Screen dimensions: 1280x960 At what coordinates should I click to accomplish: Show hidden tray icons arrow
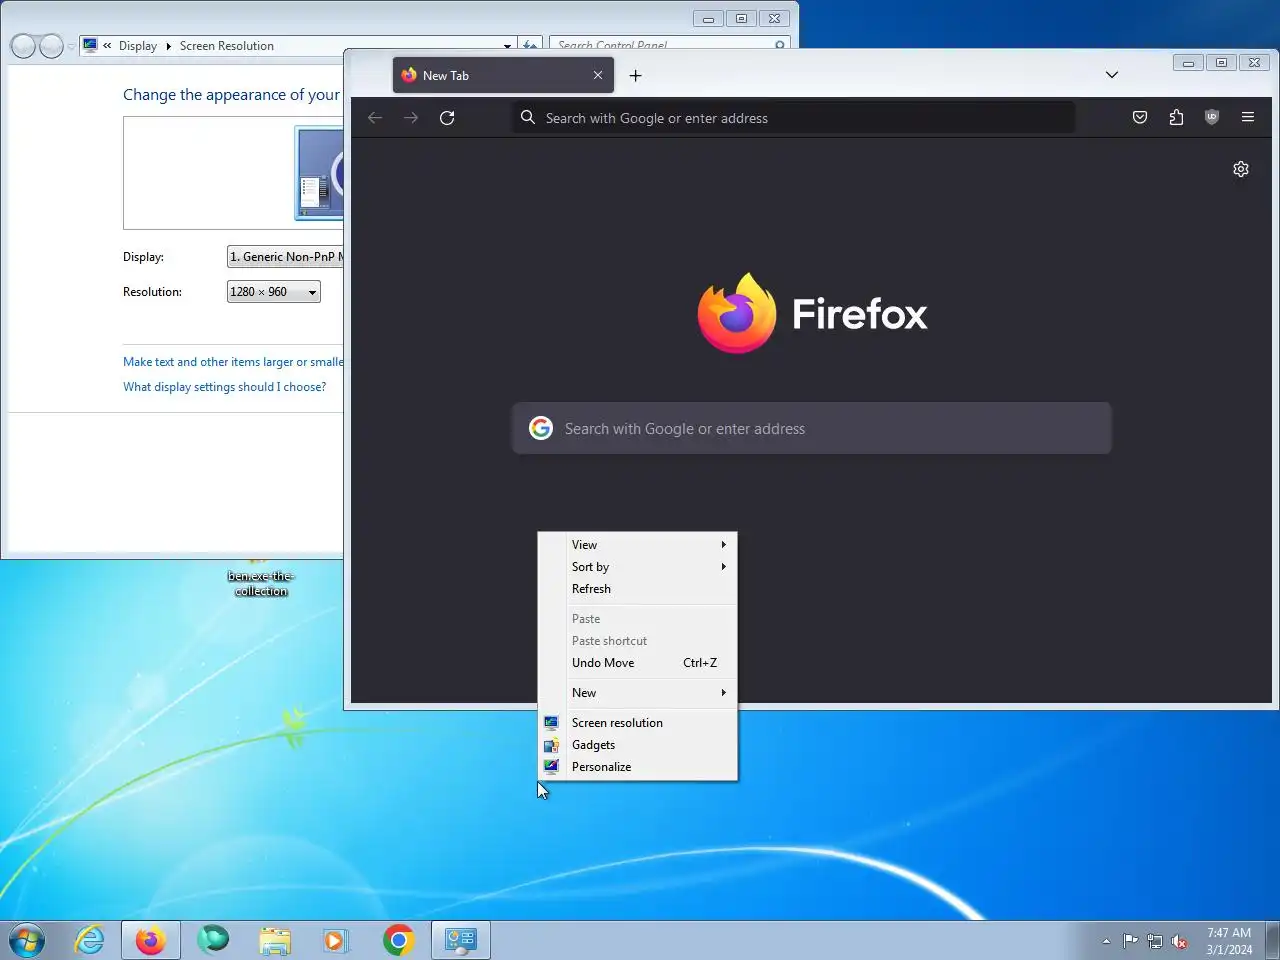[1106, 941]
